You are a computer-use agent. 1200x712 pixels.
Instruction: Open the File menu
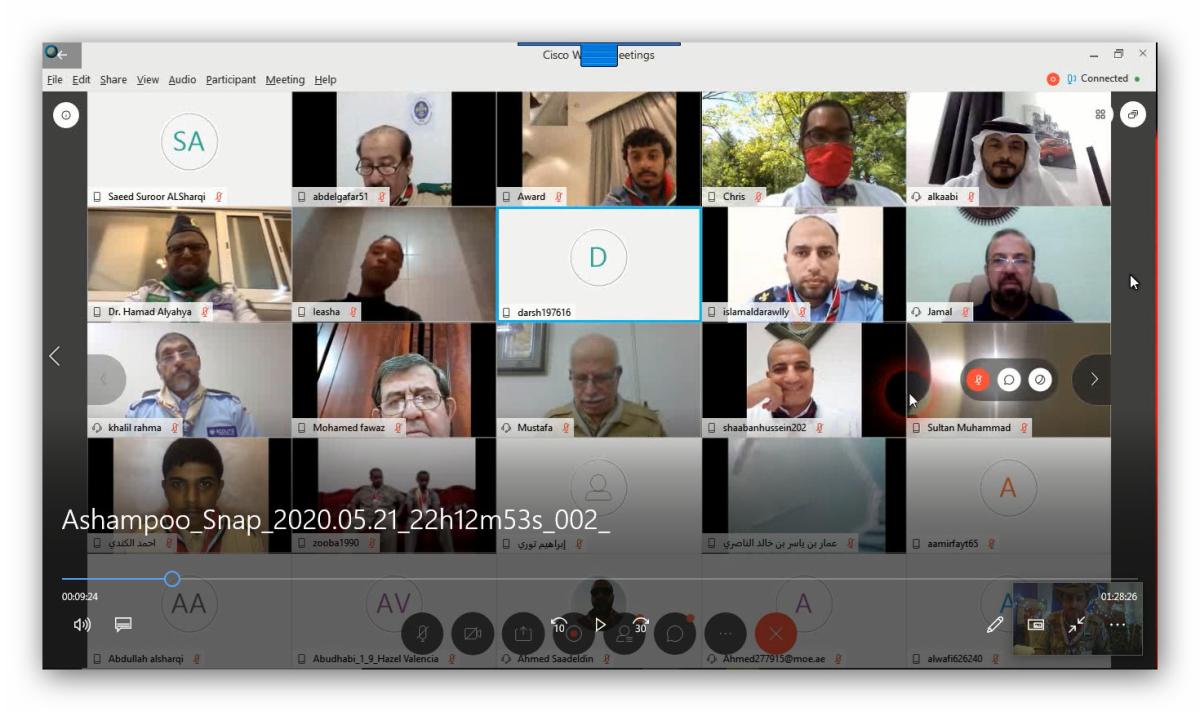pos(55,80)
